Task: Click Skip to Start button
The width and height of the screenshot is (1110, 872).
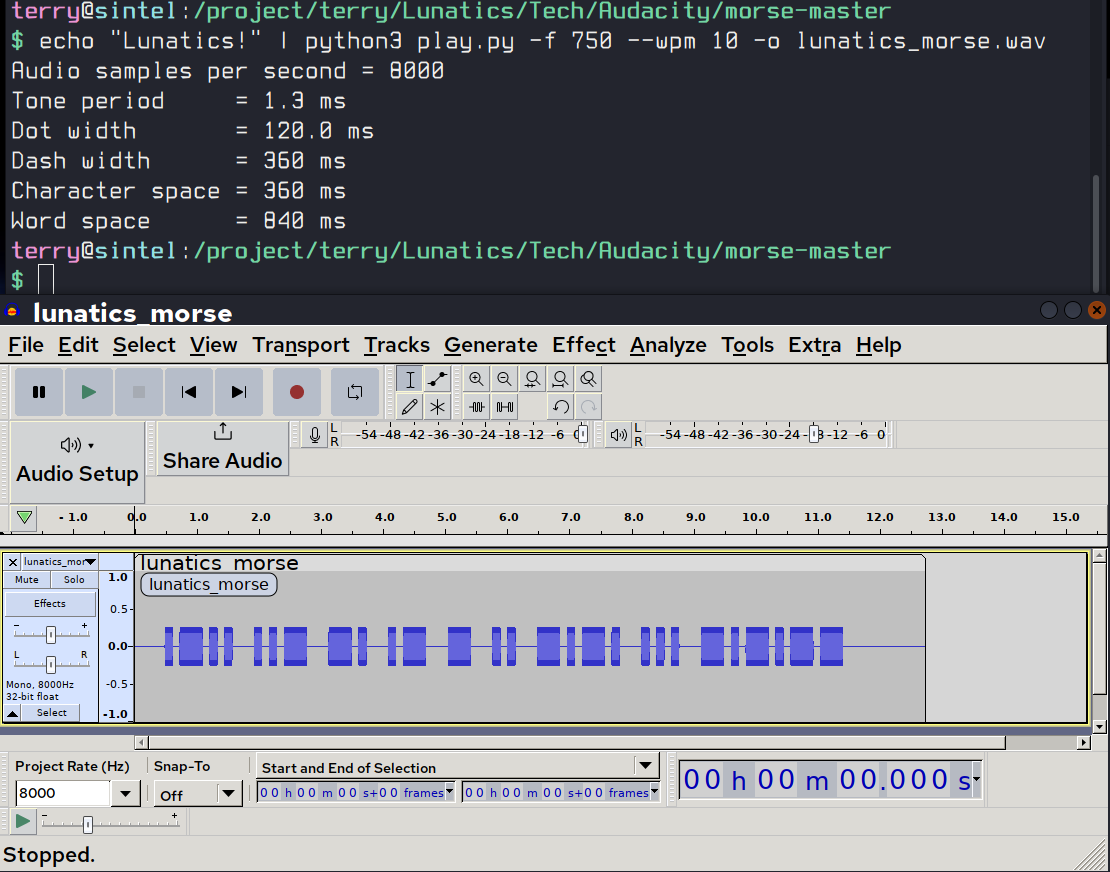Action: coord(189,392)
